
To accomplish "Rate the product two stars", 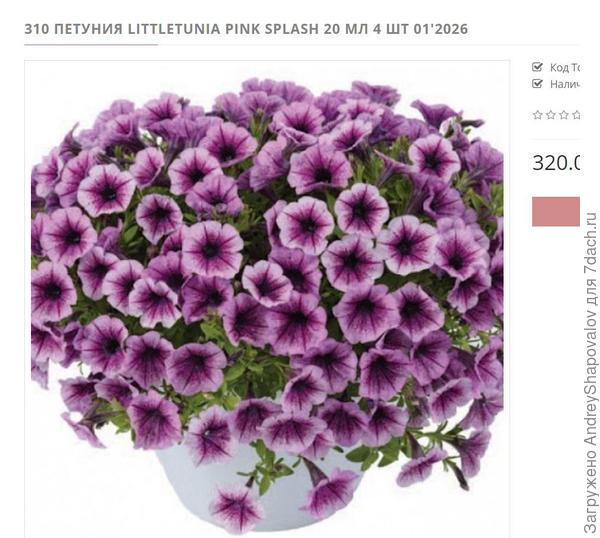I will [x=551, y=115].
